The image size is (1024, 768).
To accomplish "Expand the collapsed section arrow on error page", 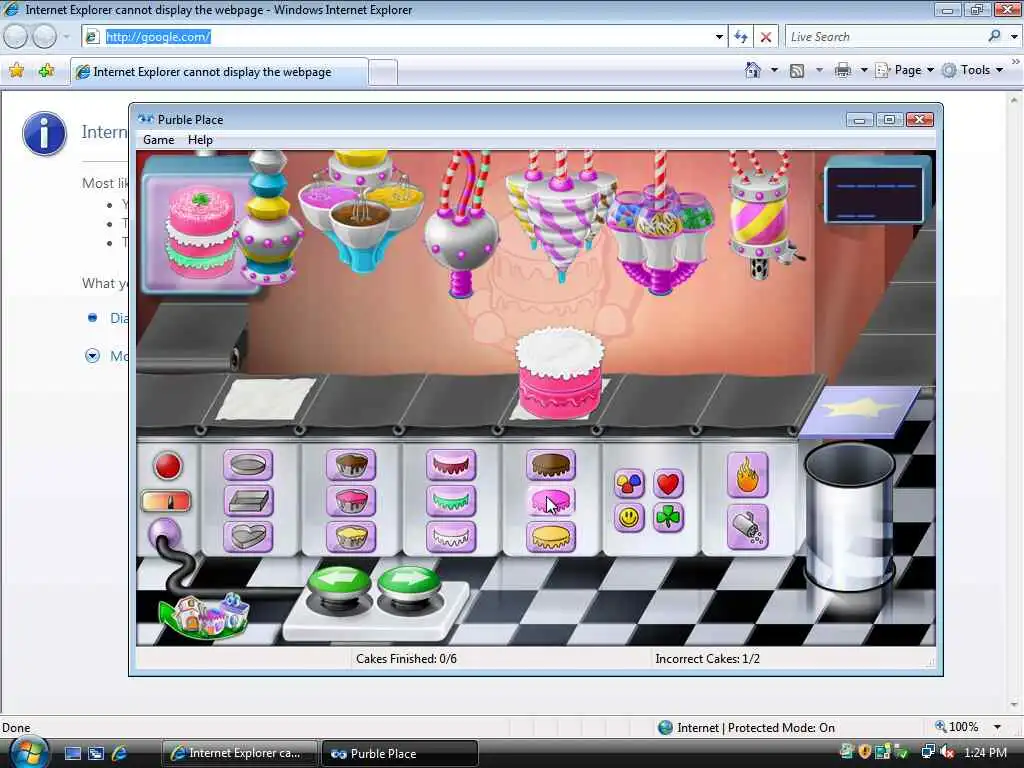I will pyautogui.click(x=93, y=356).
